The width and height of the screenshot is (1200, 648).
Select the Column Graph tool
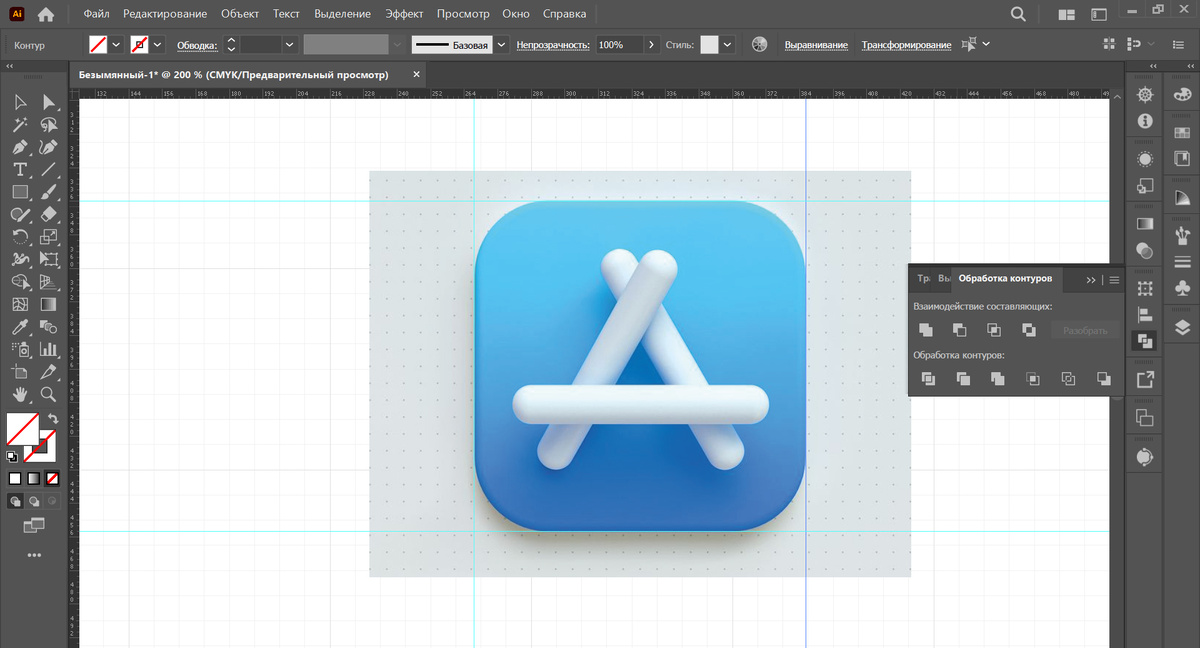click(x=48, y=350)
